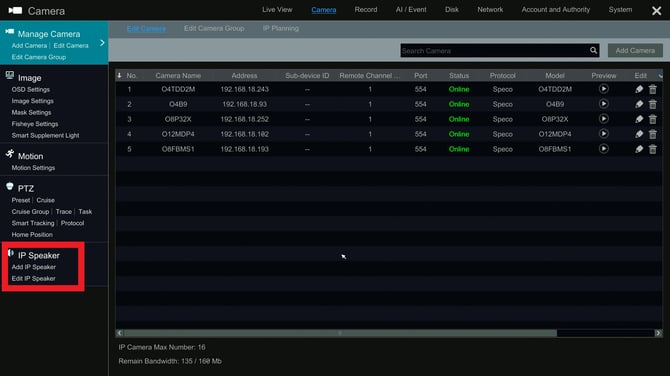
Task: Play preview for camera O4TDD2M
Action: 603,89
